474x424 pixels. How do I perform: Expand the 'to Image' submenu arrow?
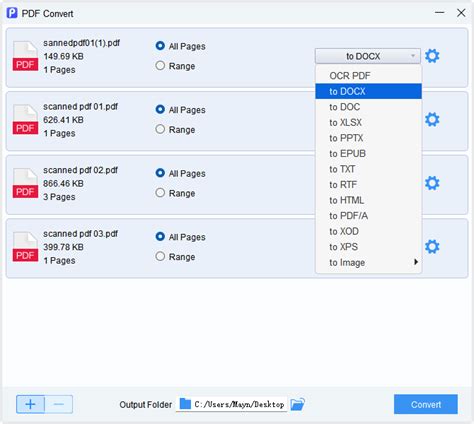(416, 262)
